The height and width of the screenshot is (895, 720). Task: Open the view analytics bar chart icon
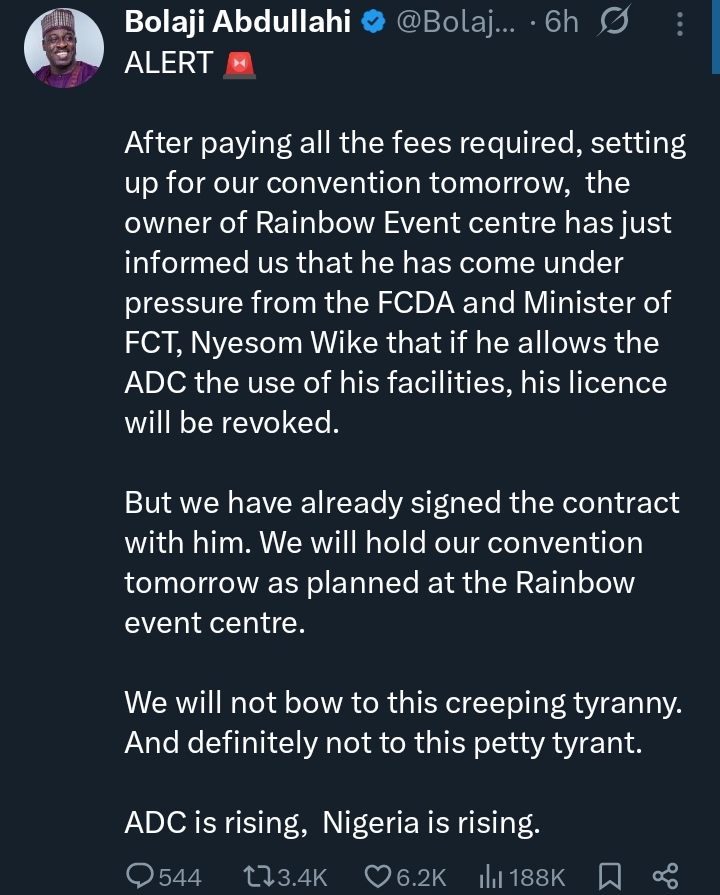pyautogui.click(x=489, y=876)
